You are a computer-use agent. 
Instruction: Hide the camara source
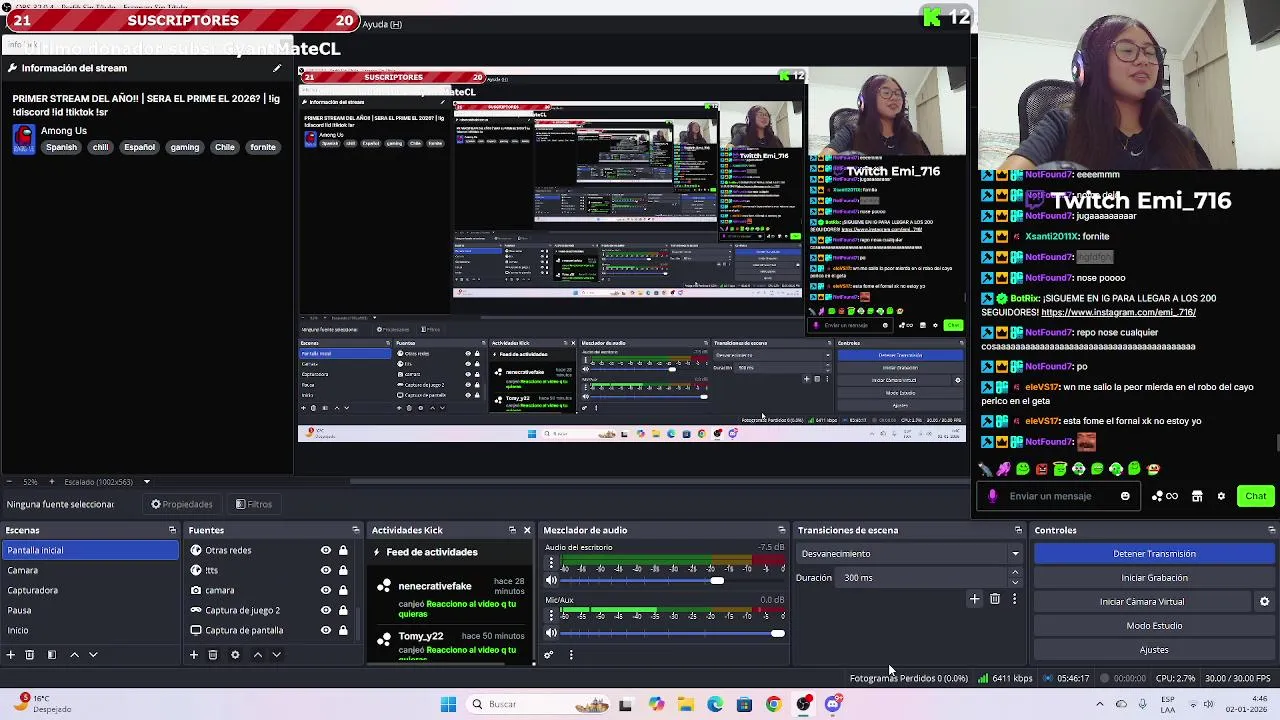click(x=325, y=590)
